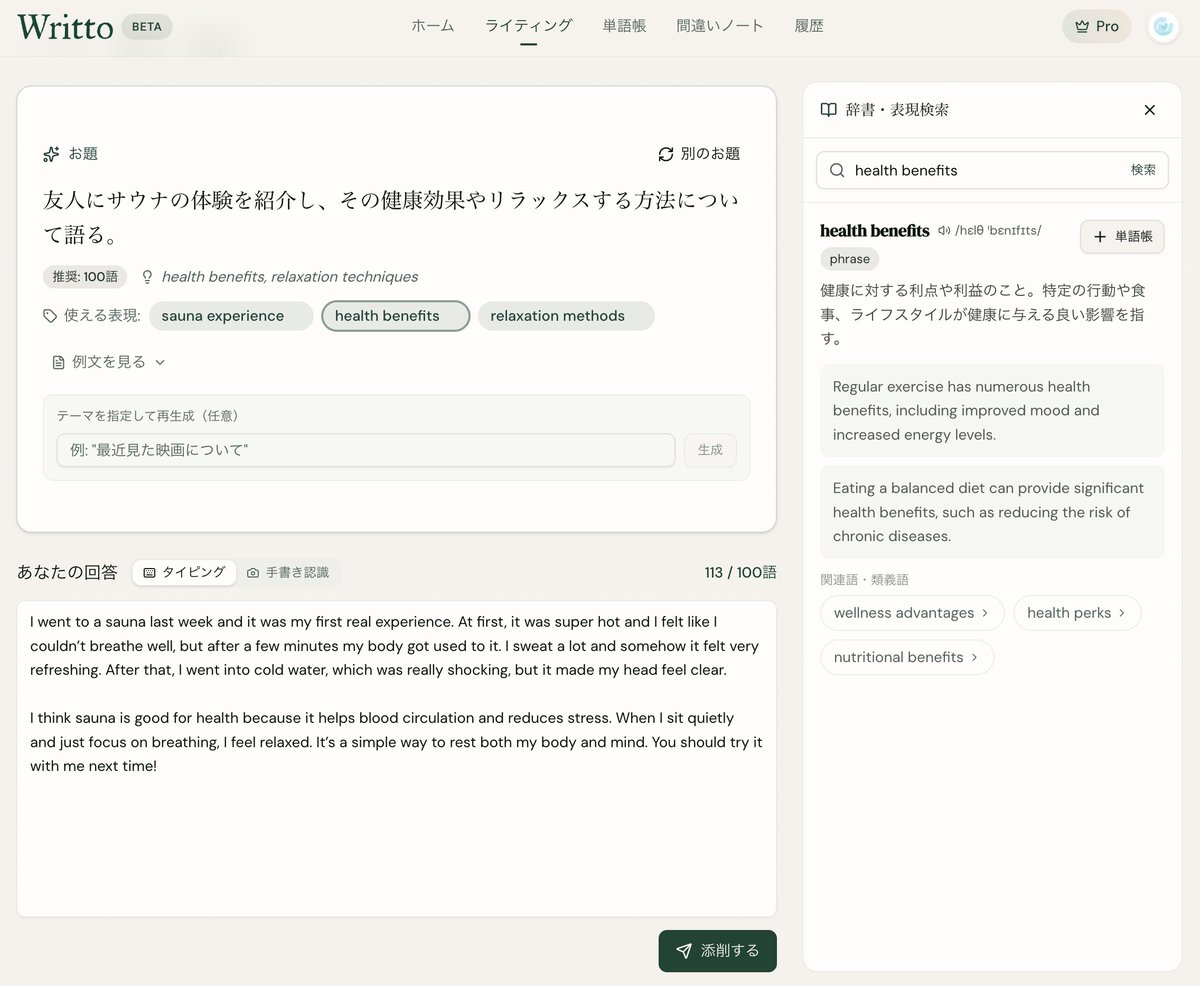This screenshot has height=986, width=1200.
Task: Play pronunciation of health benefits
Action: pyautogui.click(x=943, y=231)
